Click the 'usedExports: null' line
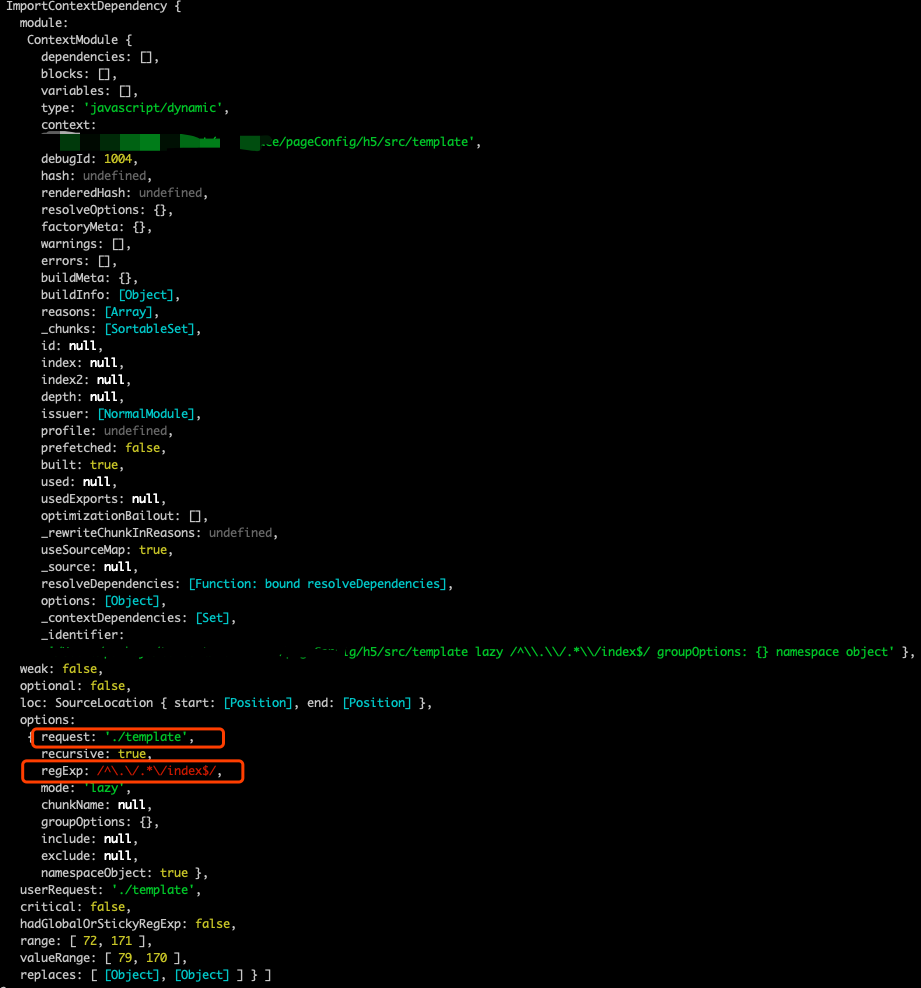 [x=103, y=499]
